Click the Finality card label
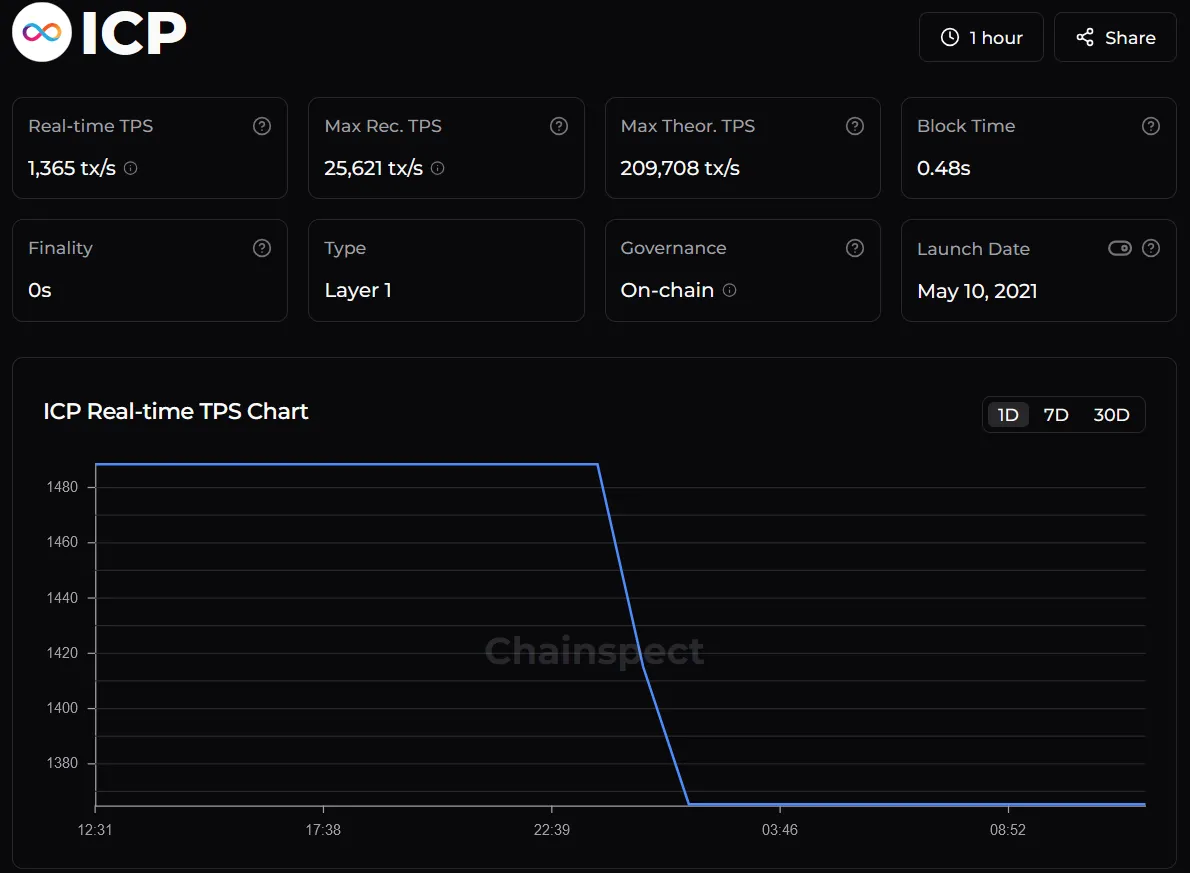The image size is (1190, 873). click(x=60, y=248)
